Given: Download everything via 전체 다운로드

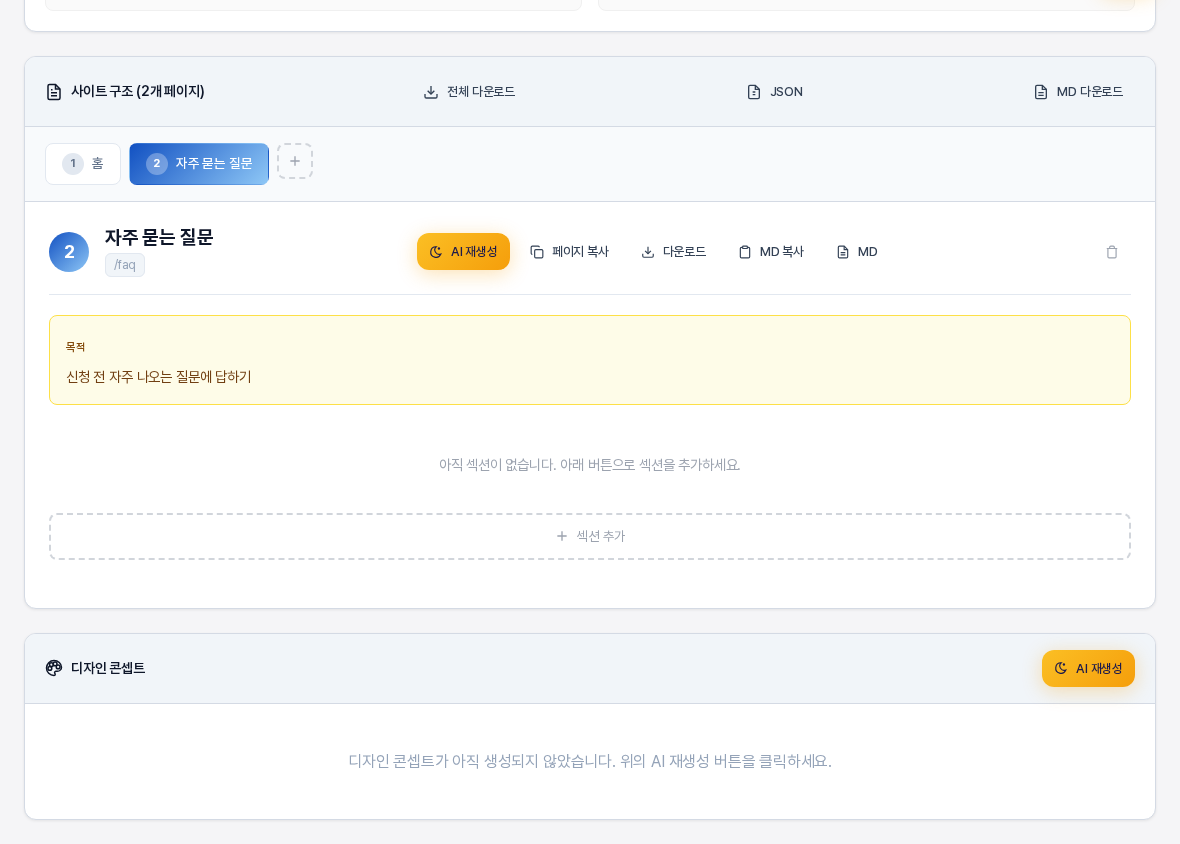Looking at the screenshot, I should coord(470,92).
